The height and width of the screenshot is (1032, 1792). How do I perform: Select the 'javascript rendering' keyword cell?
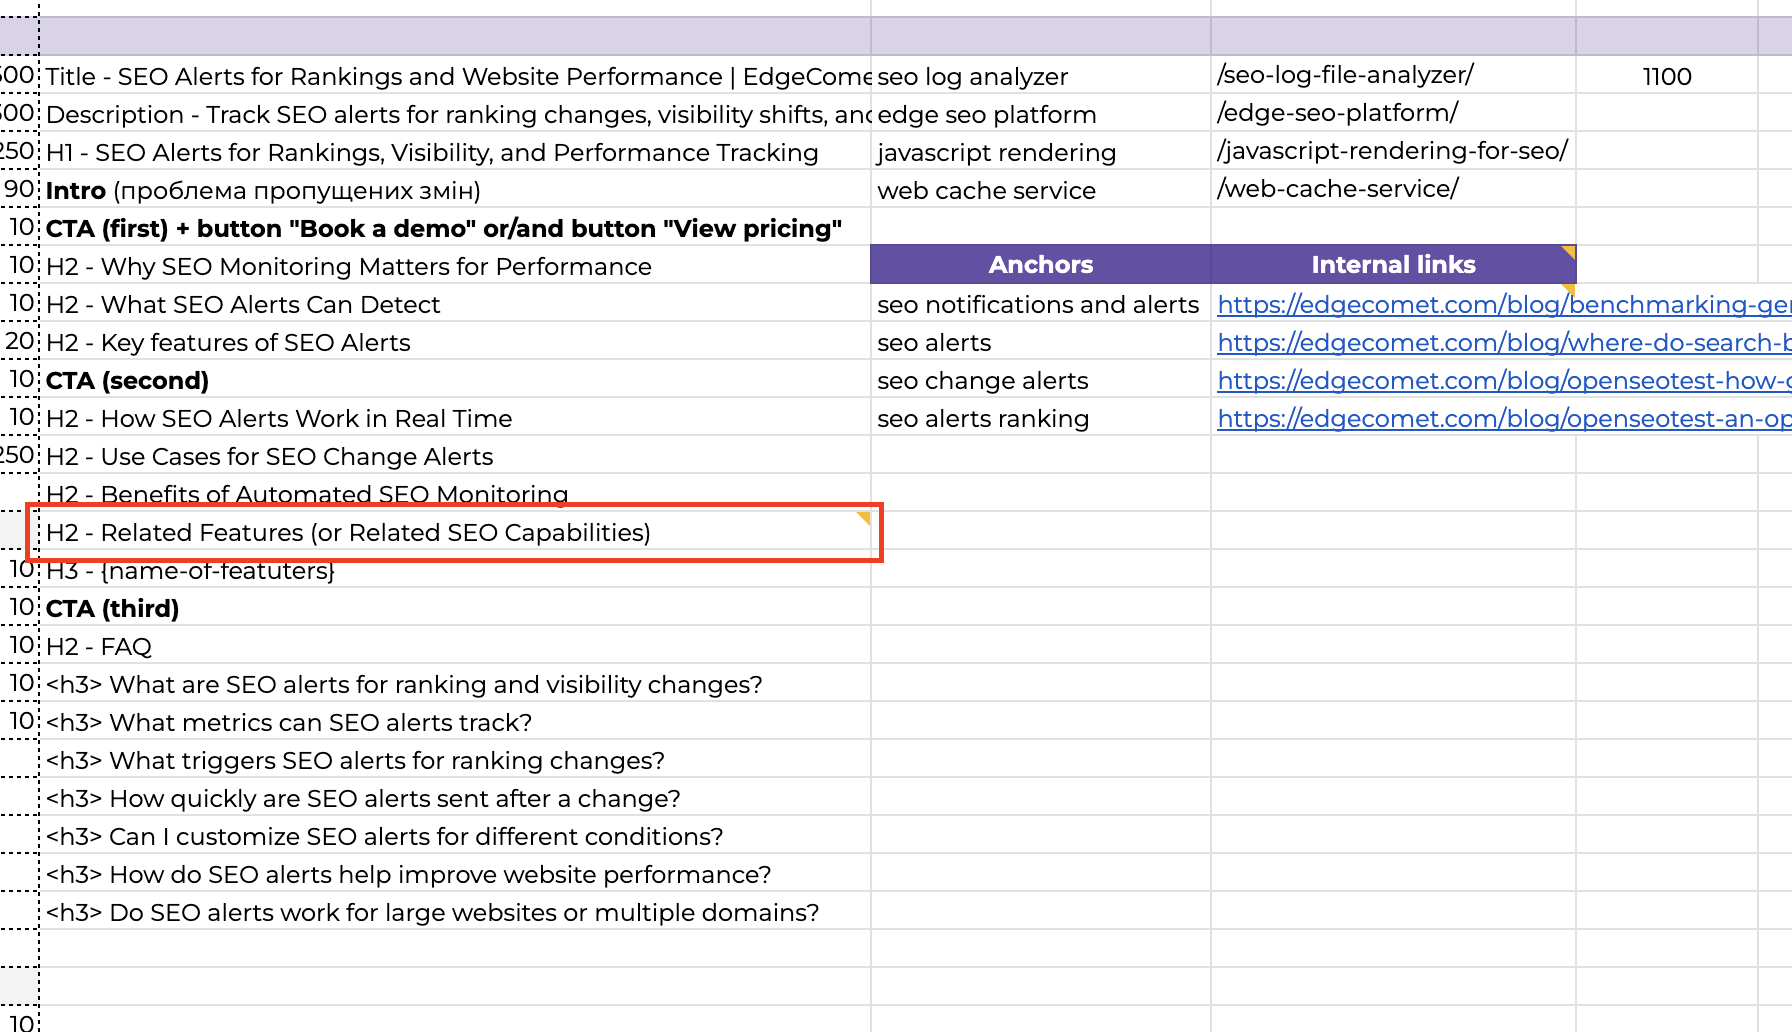1041,152
